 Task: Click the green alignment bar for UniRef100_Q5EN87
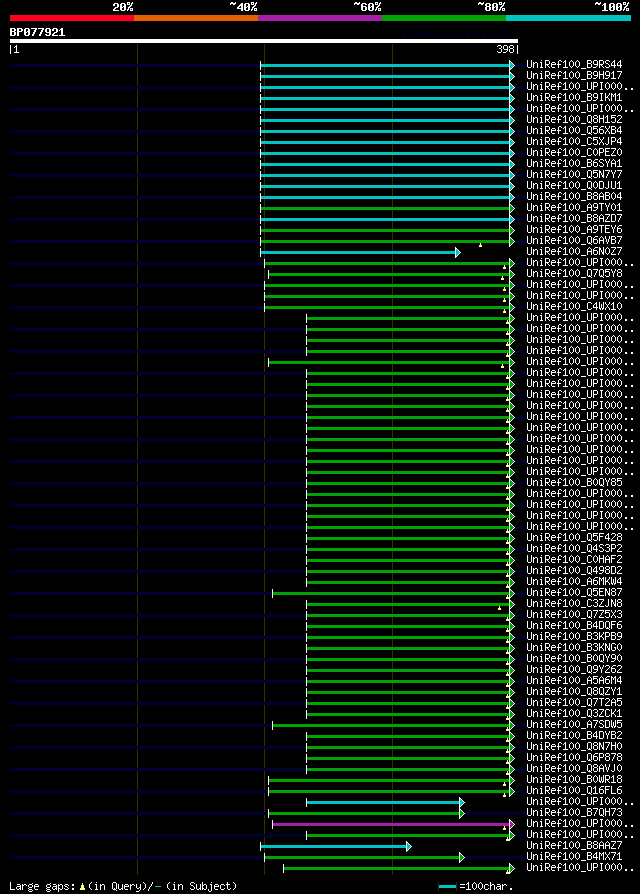[393, 594]
